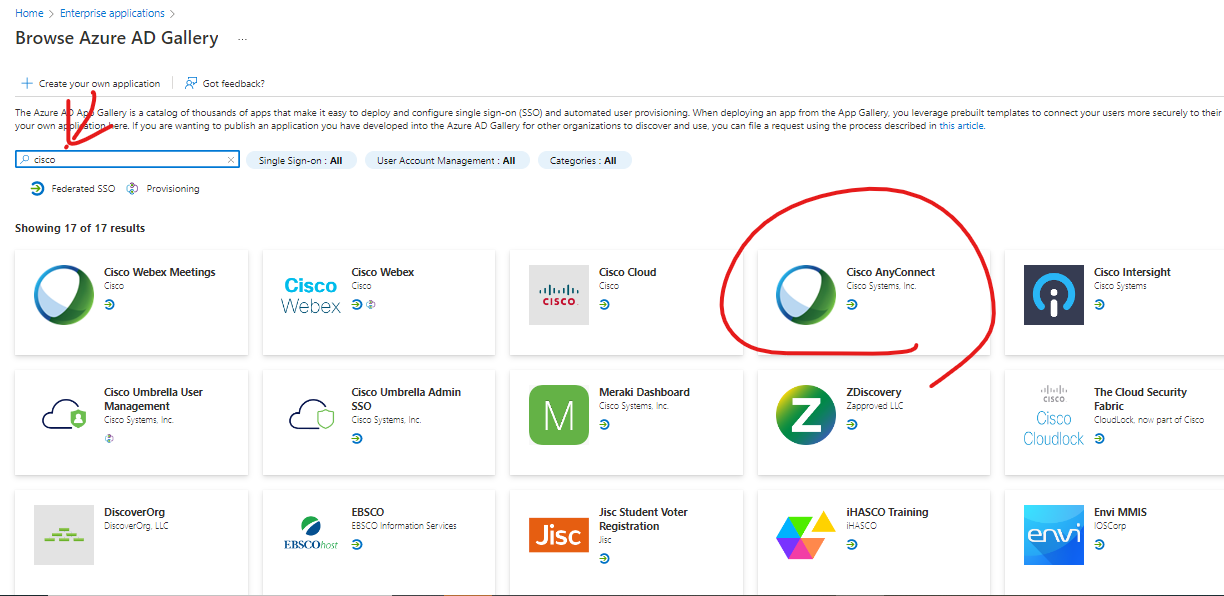Click the Cisco Cloud title text
Image resolution: width=1224 pixels, height=596 pixels.
[628, 272]
